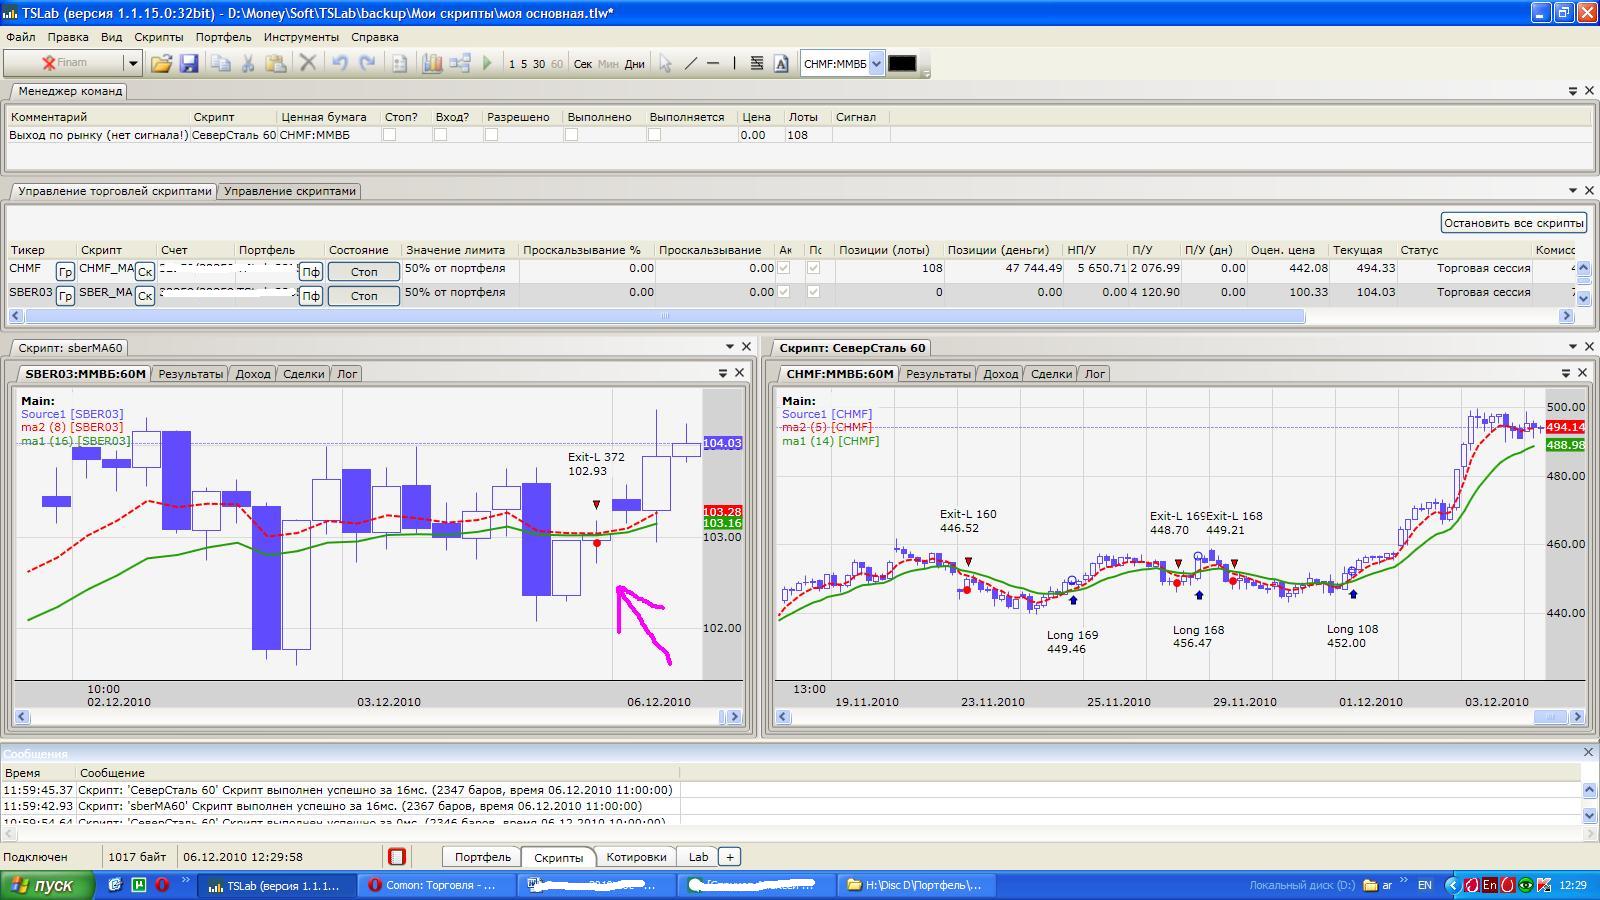Check the 'Выполнено' checkbox for СеверСталь row
Screen dimensions: 1600x900
(571, 135)
